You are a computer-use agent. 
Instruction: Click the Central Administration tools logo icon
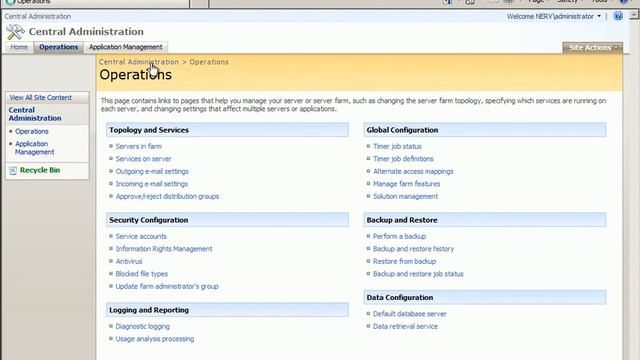tap(15, 32)
